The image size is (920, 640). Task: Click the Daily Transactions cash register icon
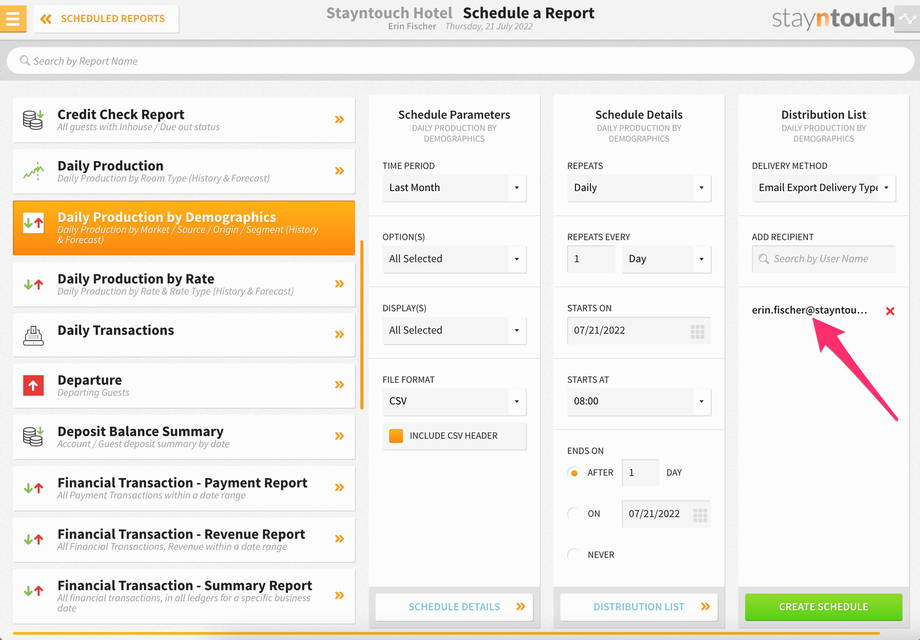(33, 335)
